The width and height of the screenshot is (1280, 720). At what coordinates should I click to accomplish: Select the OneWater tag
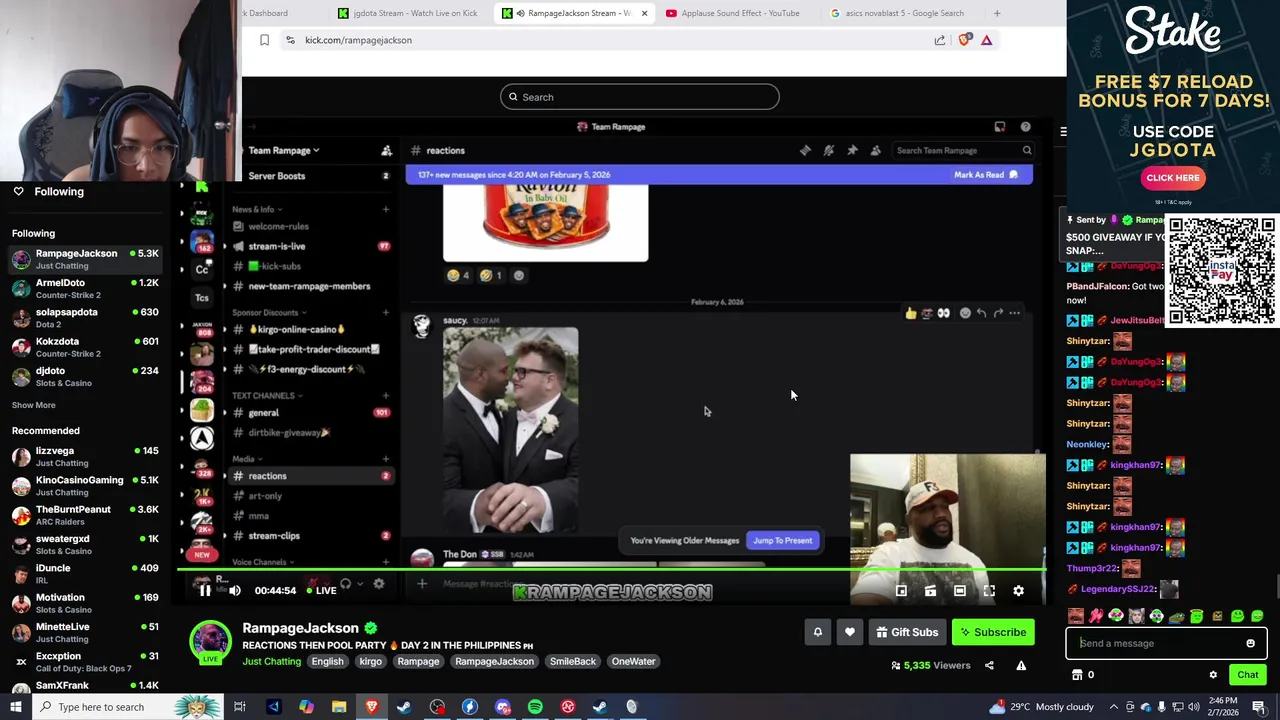pyautogui.click(x=634, y=661)
